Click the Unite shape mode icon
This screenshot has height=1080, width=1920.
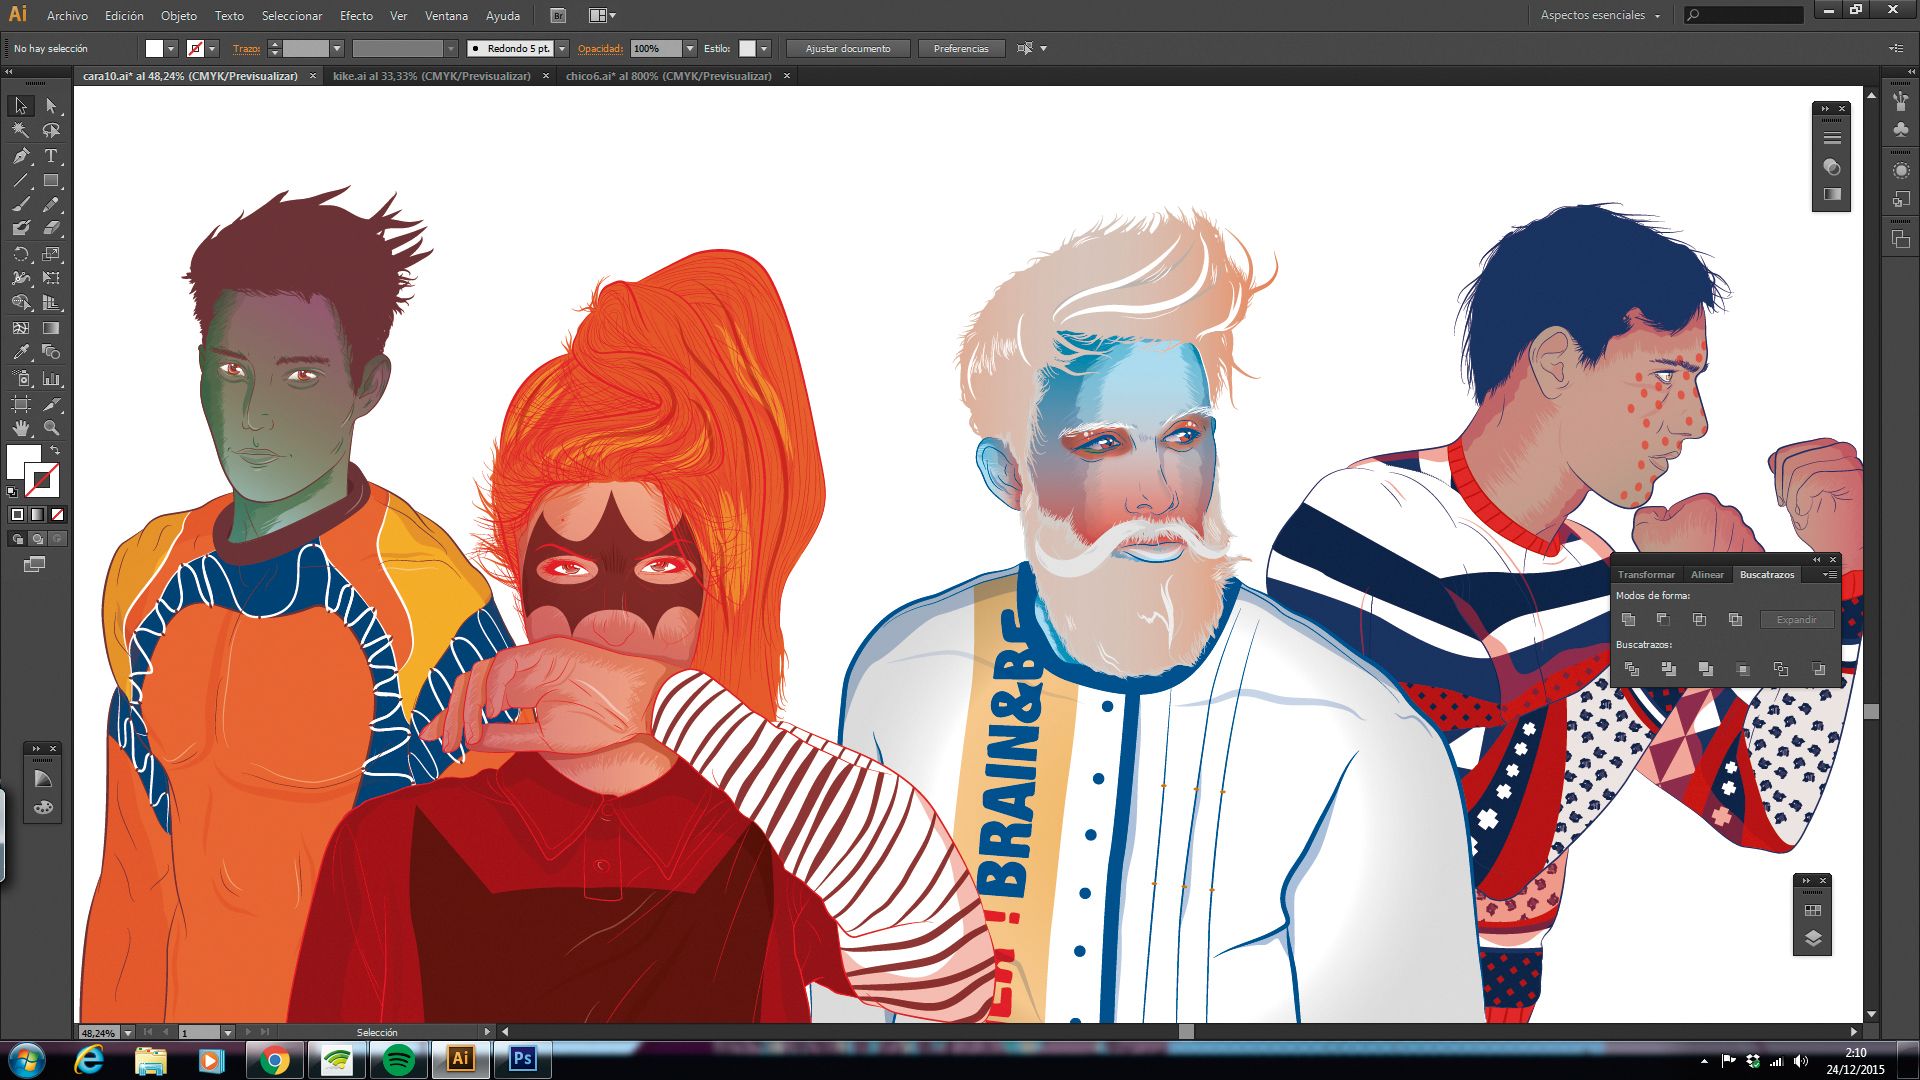point(1629,620)
